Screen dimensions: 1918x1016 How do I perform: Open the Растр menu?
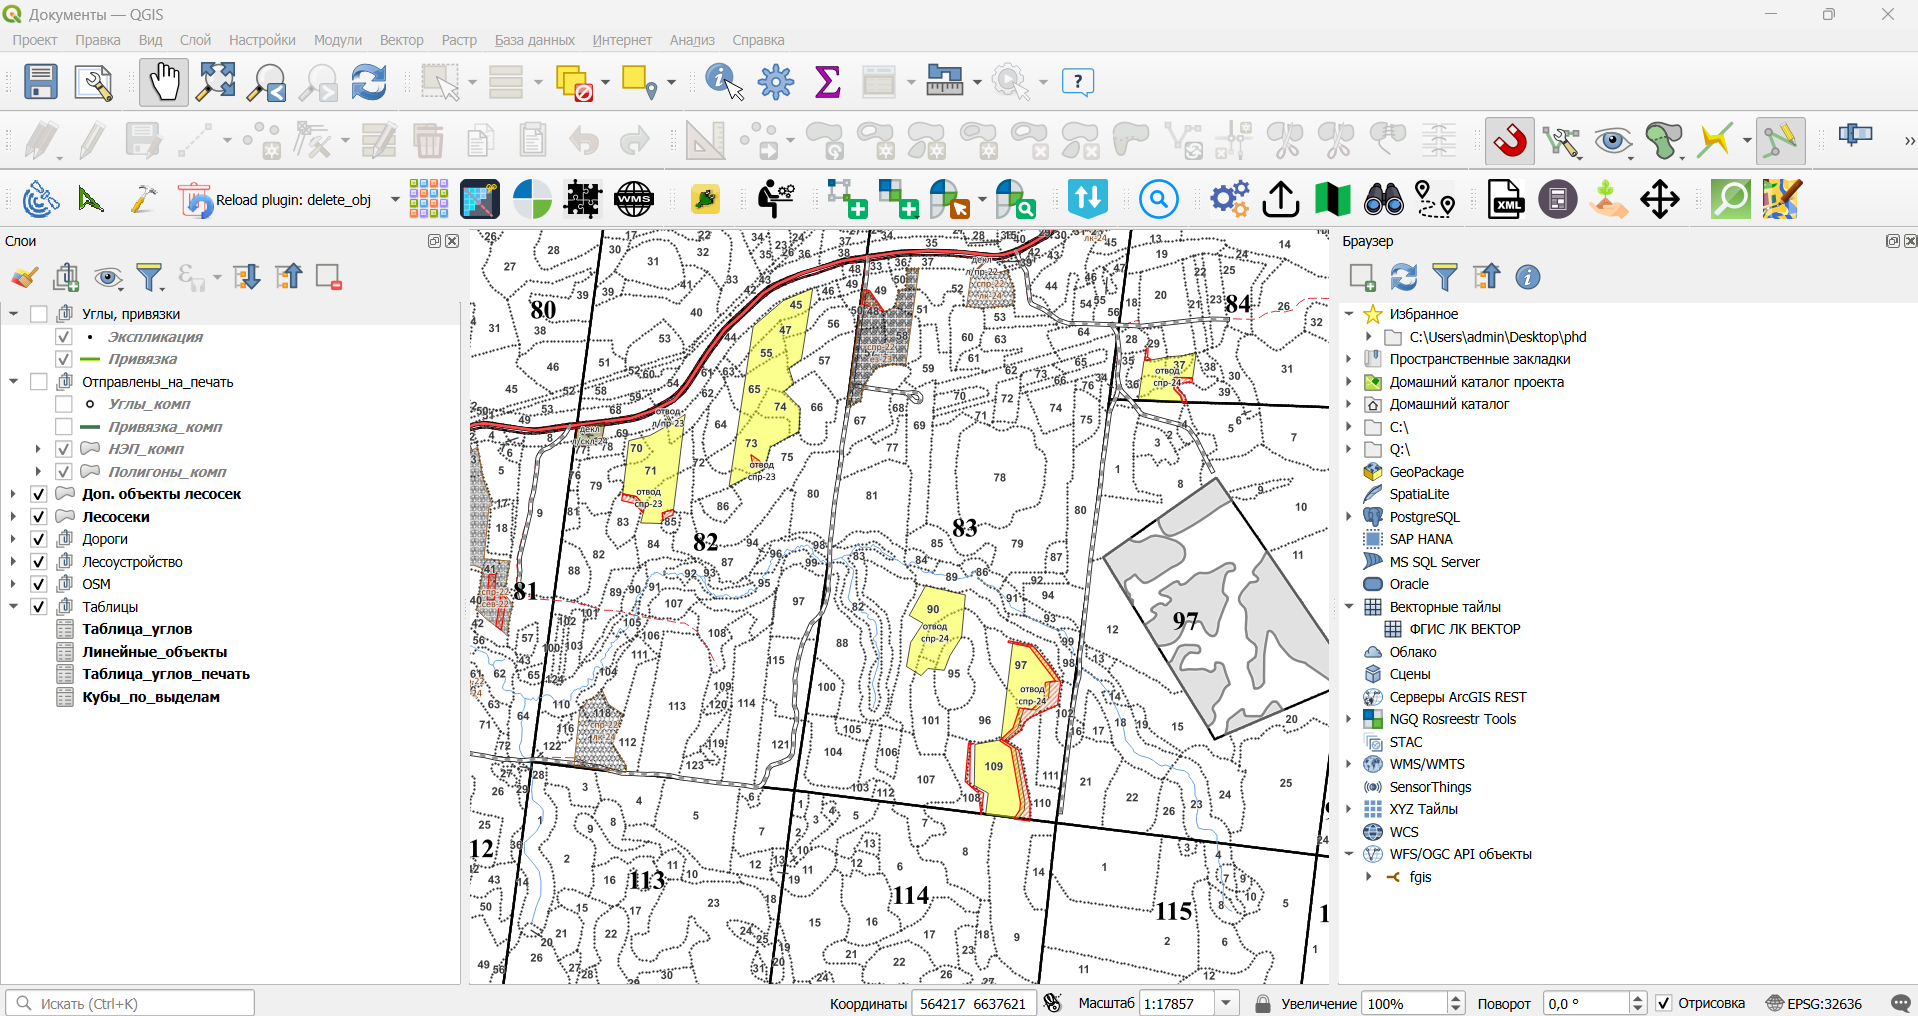459,40
